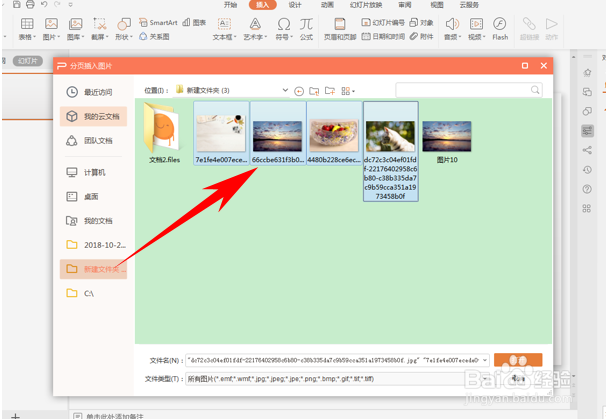Click the orange open button in dialog

518,360
